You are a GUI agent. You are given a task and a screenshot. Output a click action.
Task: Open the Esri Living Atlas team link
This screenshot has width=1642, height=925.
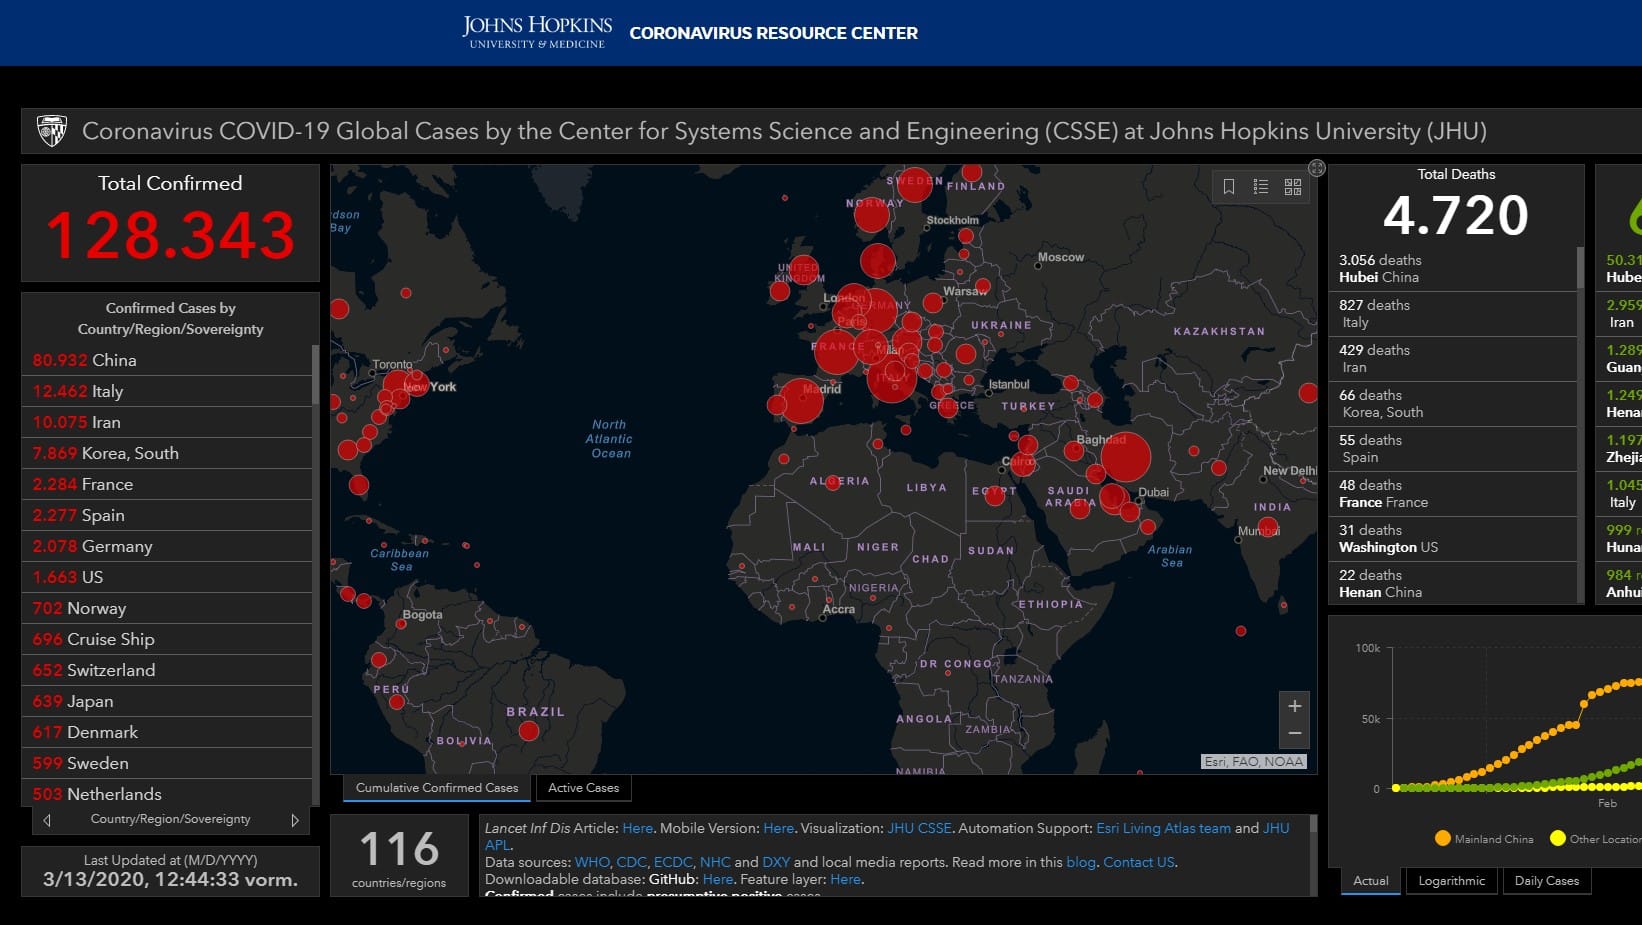(x=1163, y=828)
